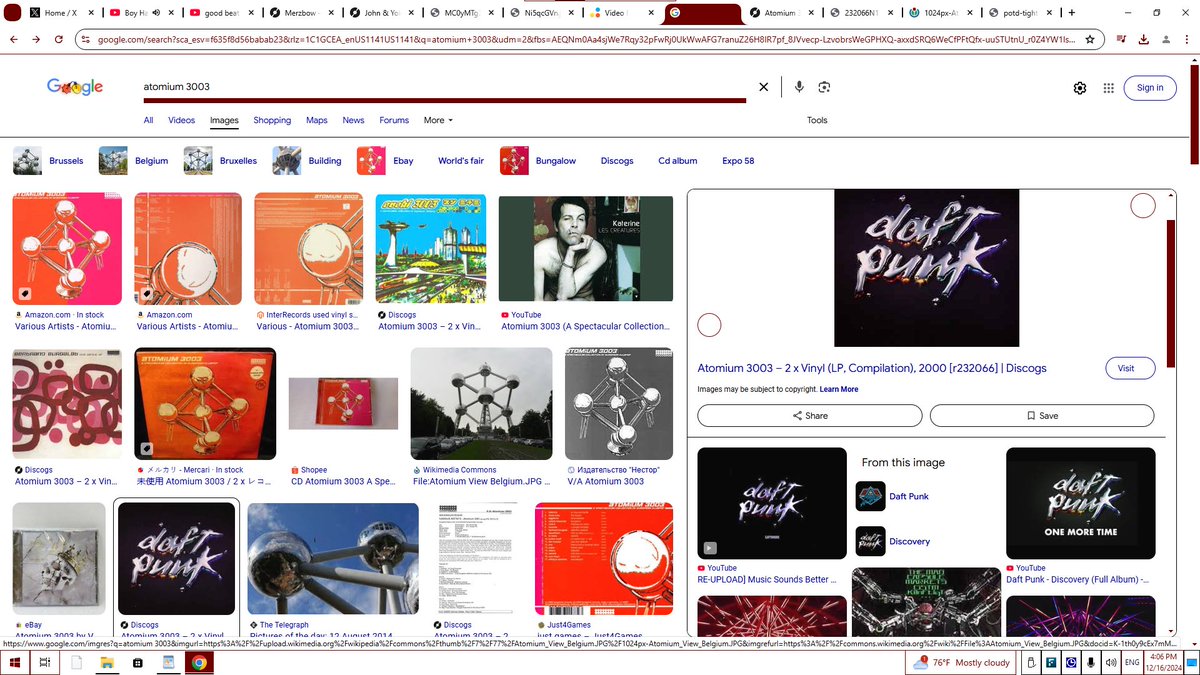Image resolution: width=1200 pixels, height=675 pixels.
Task: Reload the page
Action: pos(59,39)
